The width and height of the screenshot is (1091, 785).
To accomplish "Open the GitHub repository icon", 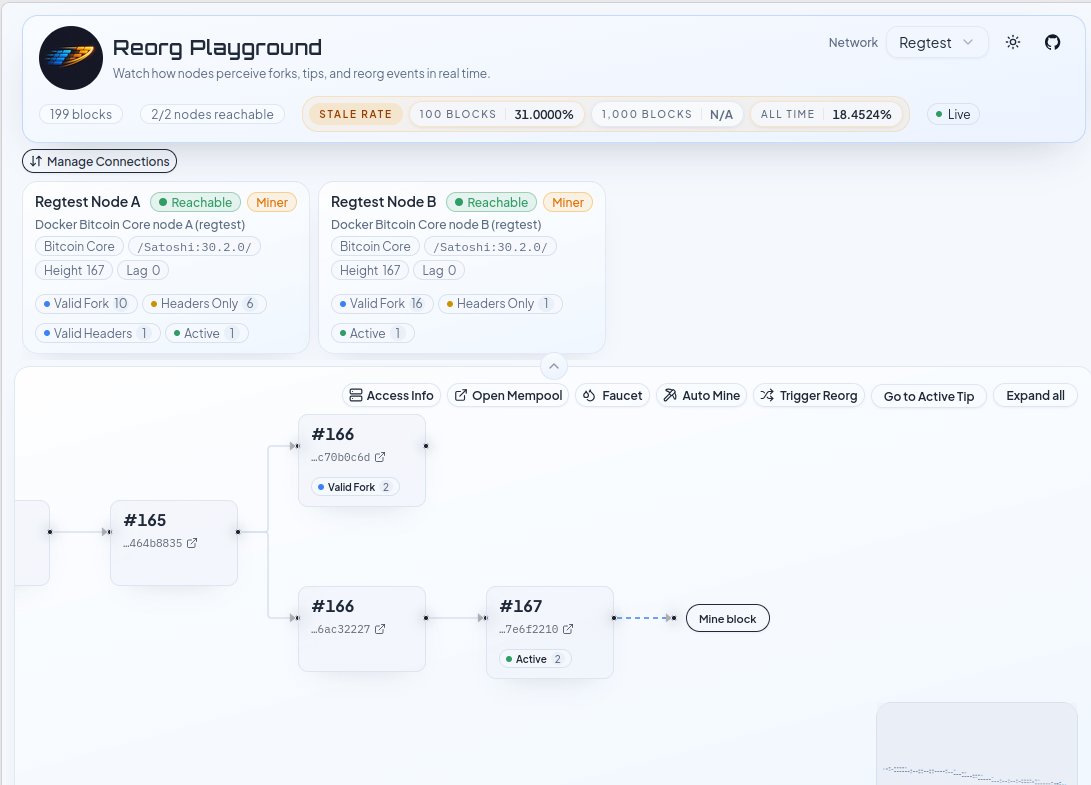I will (x=1053, y=42).
